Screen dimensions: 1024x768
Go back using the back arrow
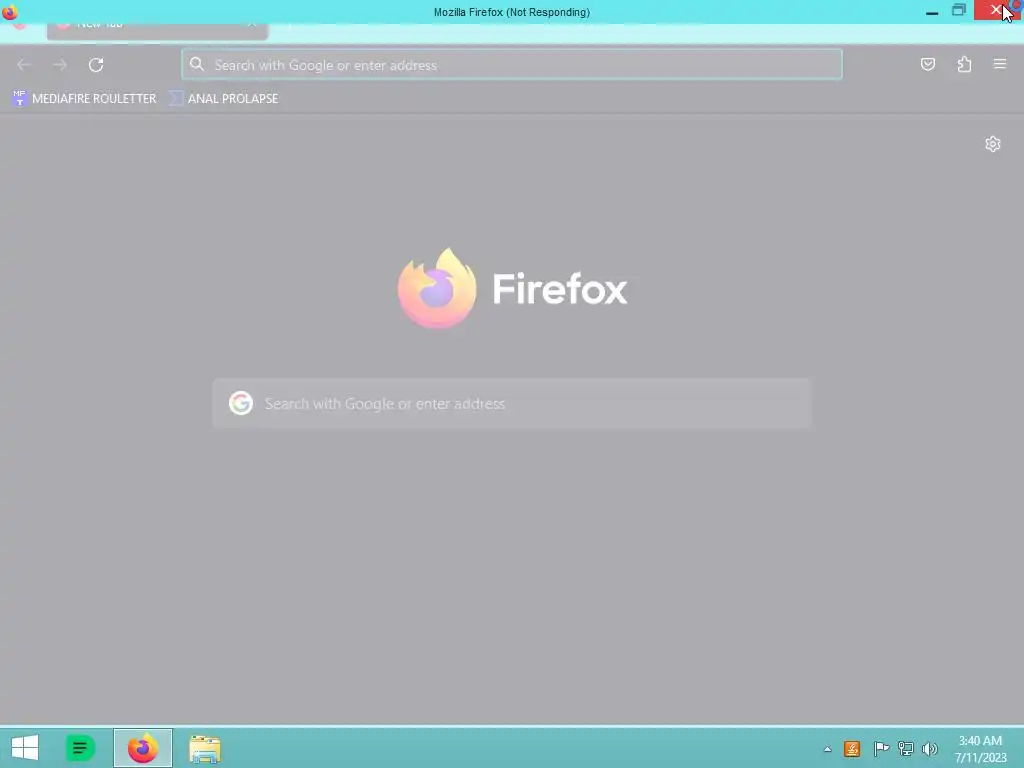tap(24, 65)
